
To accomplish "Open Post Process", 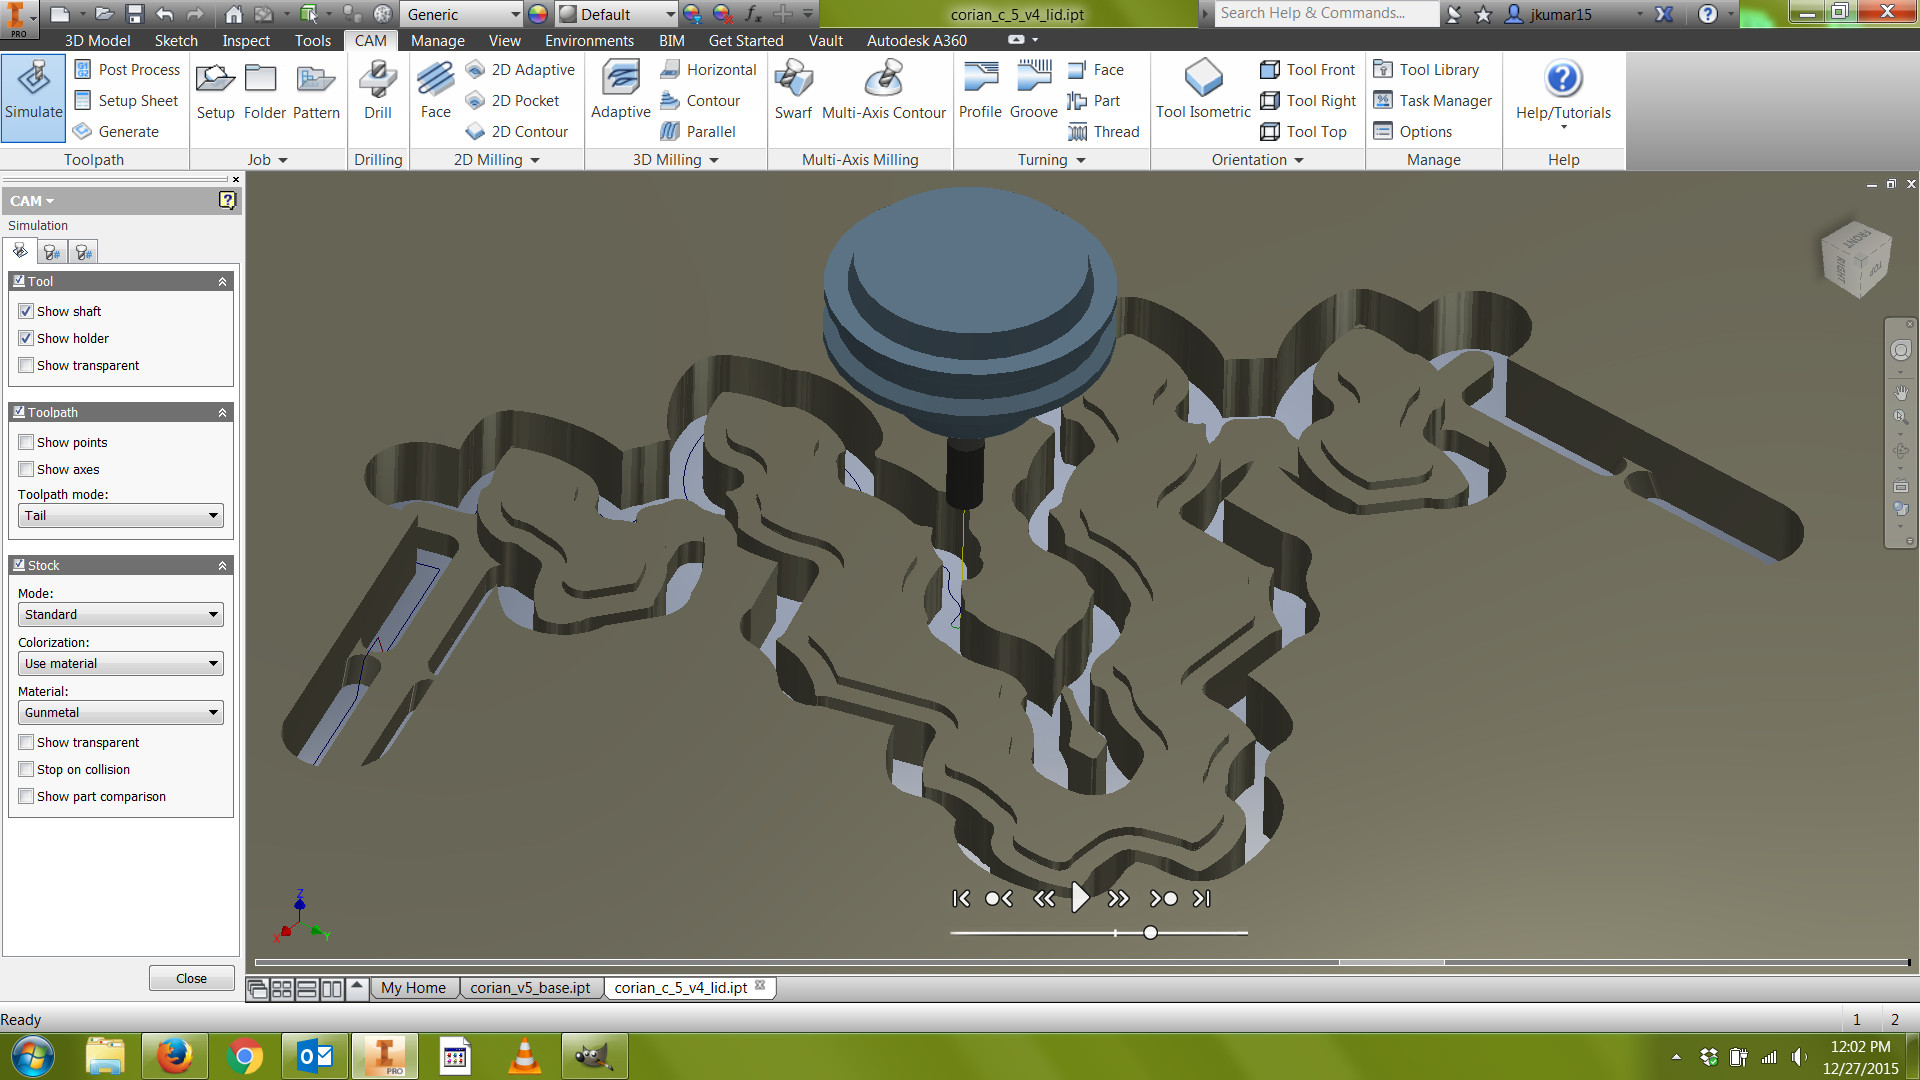I will pos(127,69).
